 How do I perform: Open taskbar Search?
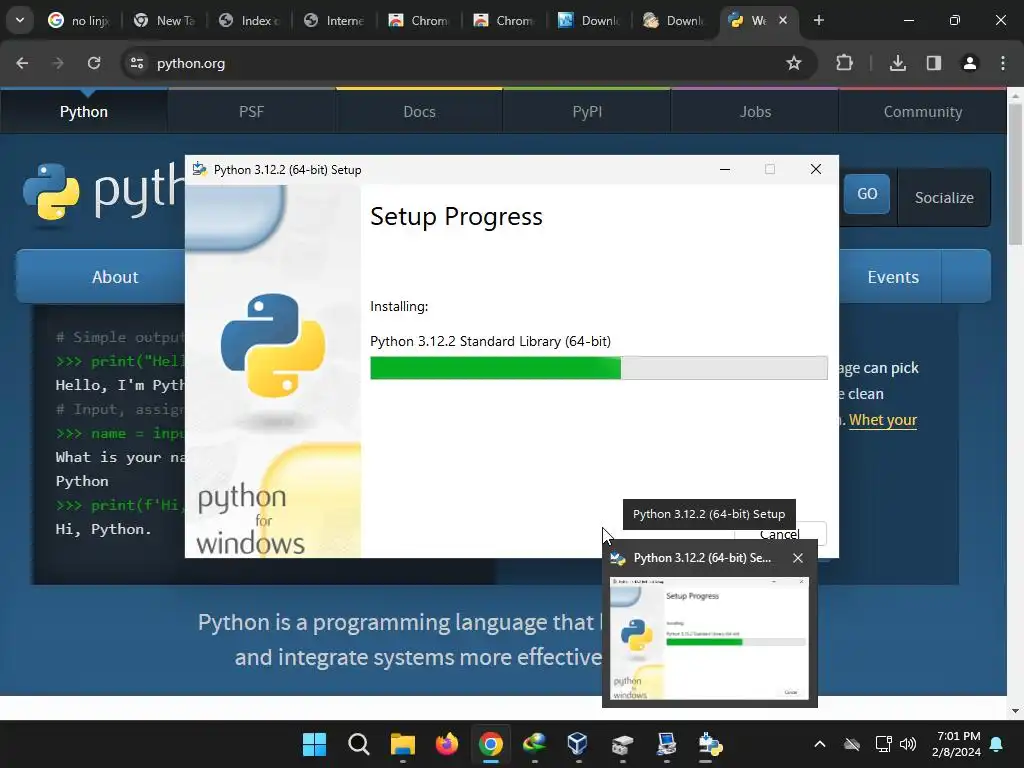pyautogui.click(x=359, y=744)
